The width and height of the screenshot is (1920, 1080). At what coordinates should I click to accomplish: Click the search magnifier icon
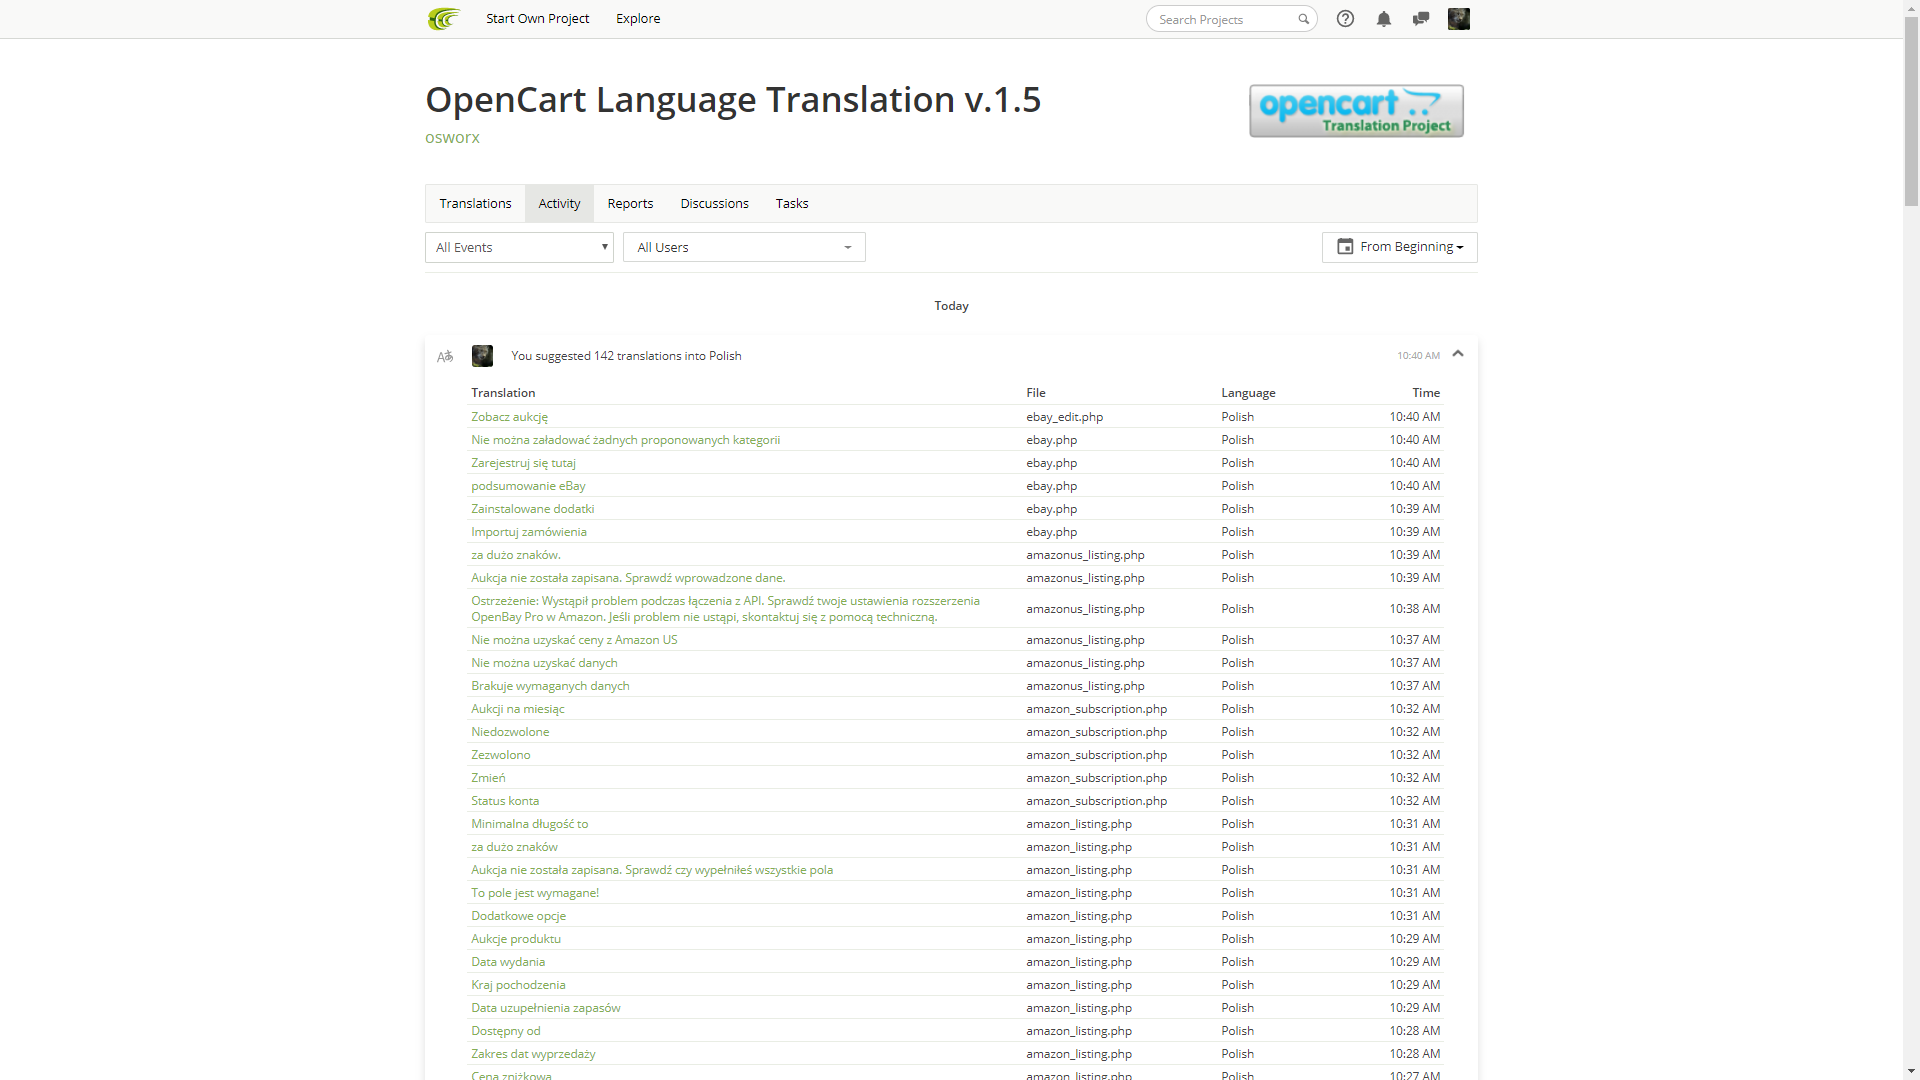[1303, 19]
